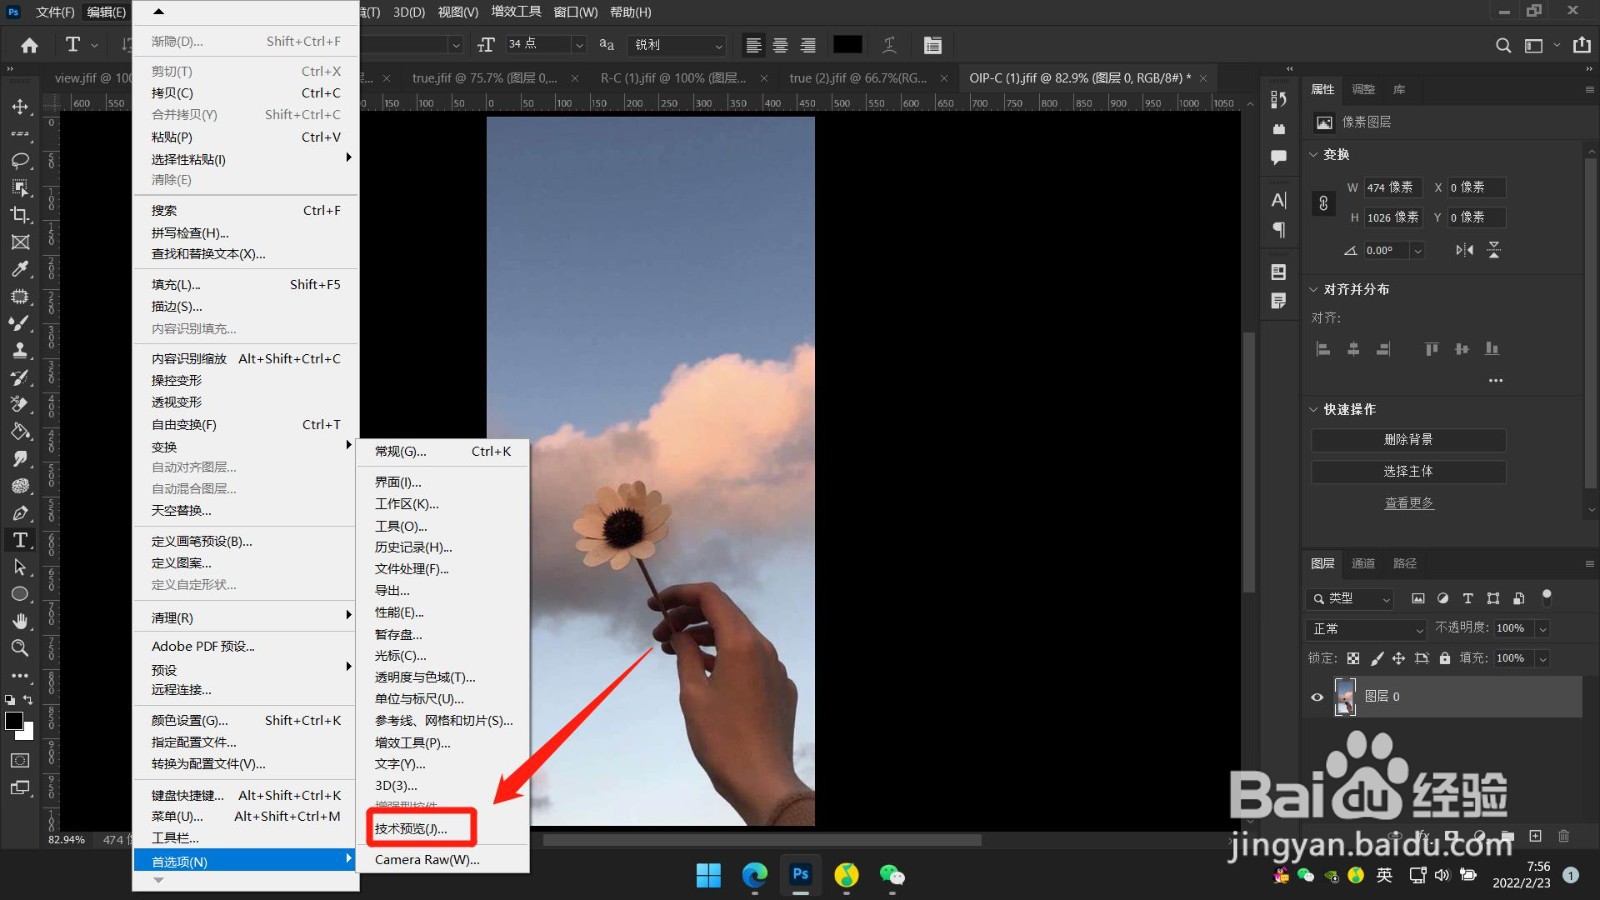Click the 选择主体 button
The image size is (1600, 900).
pyautogui.click(x=1408, y=472)
